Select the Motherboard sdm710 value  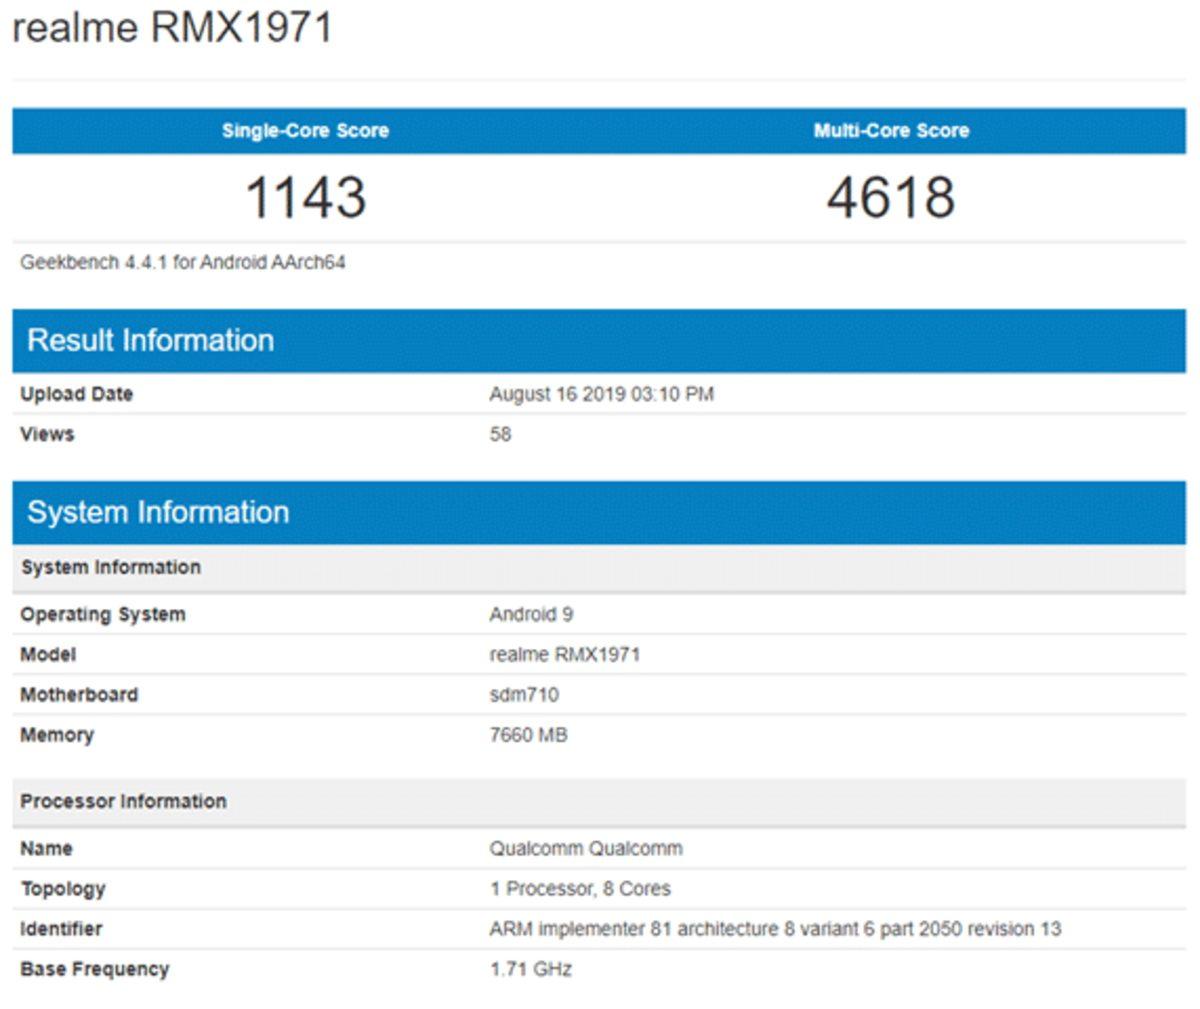tap(527, 694)
